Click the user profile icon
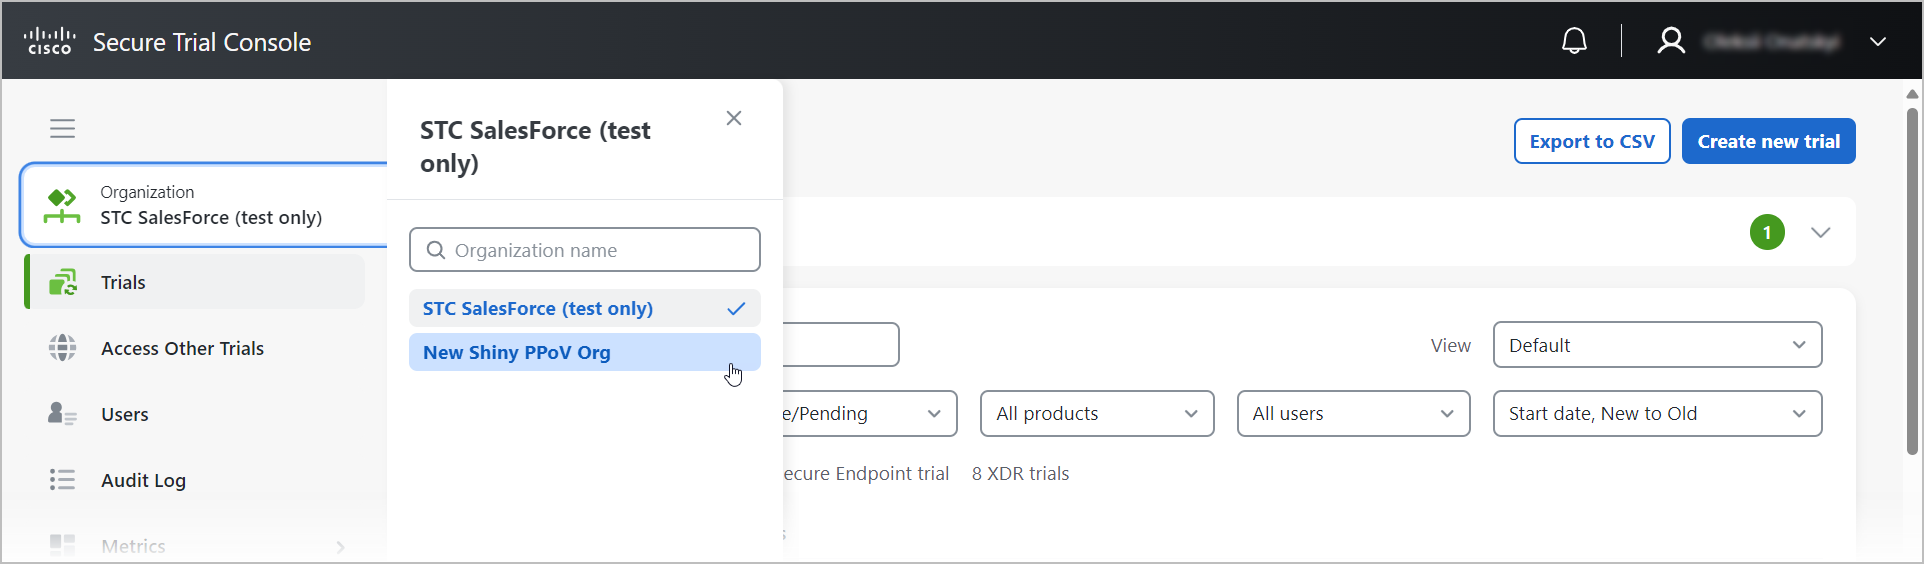Screen dimensions: 1924x564 tap(1671, 41)
